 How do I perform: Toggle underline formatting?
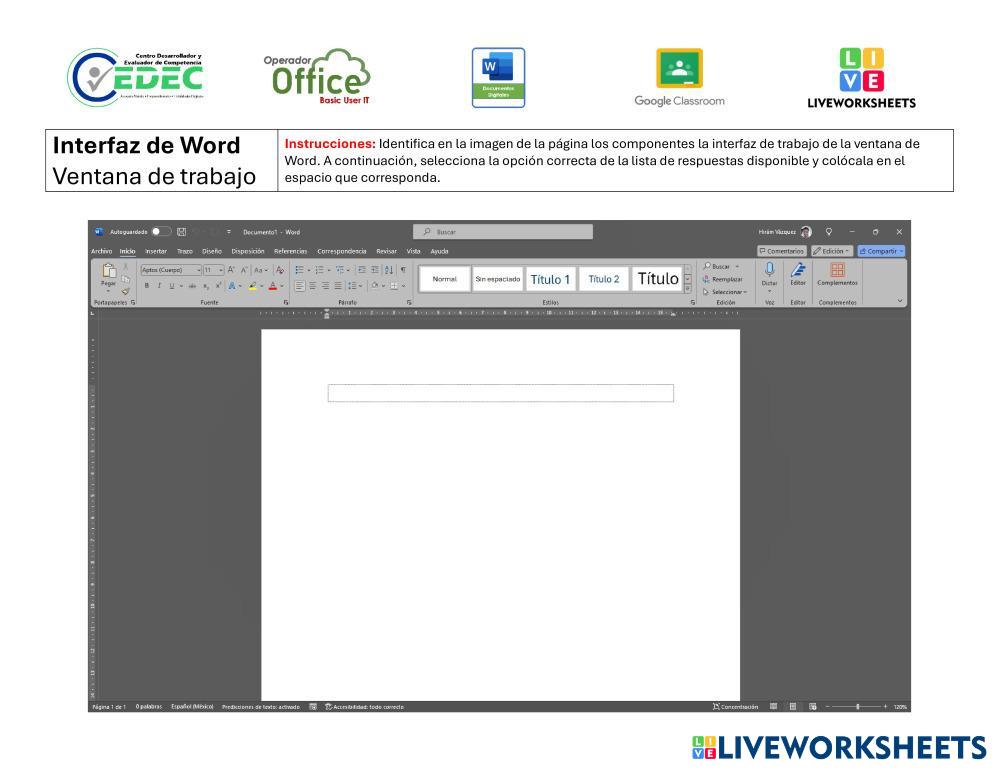tap(171, 286)
